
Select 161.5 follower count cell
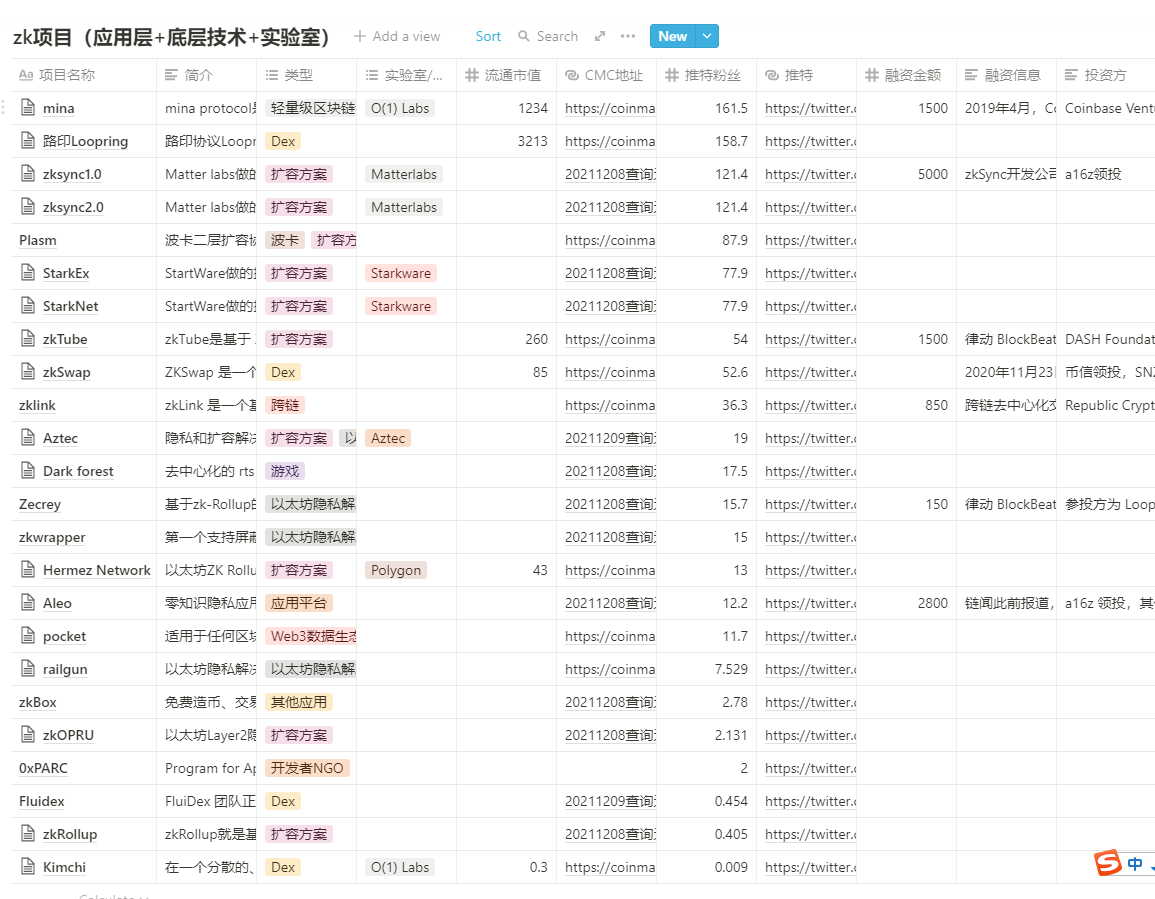(707, 108)
